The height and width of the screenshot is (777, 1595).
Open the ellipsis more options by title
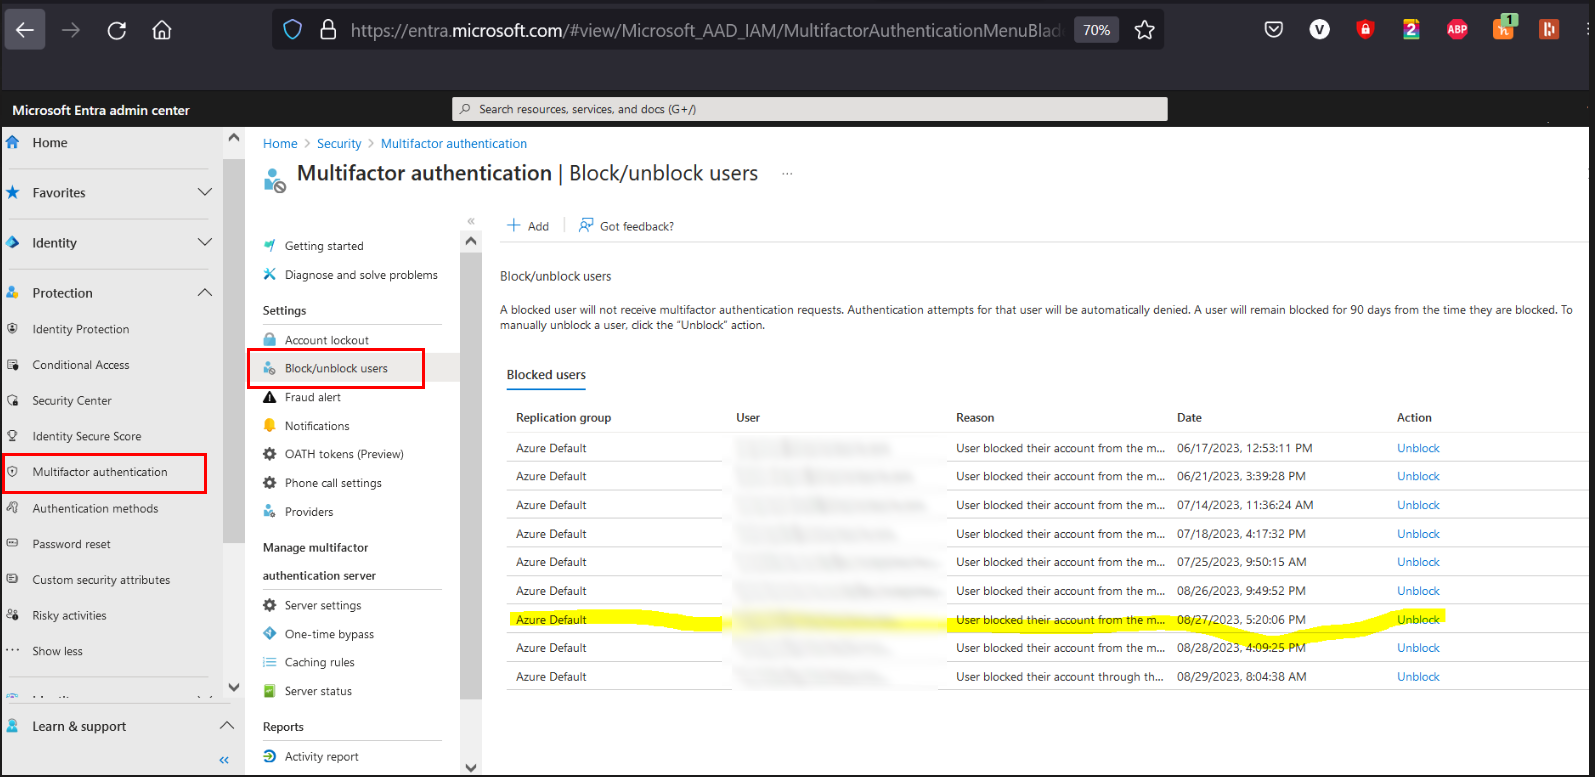(787, 174)
